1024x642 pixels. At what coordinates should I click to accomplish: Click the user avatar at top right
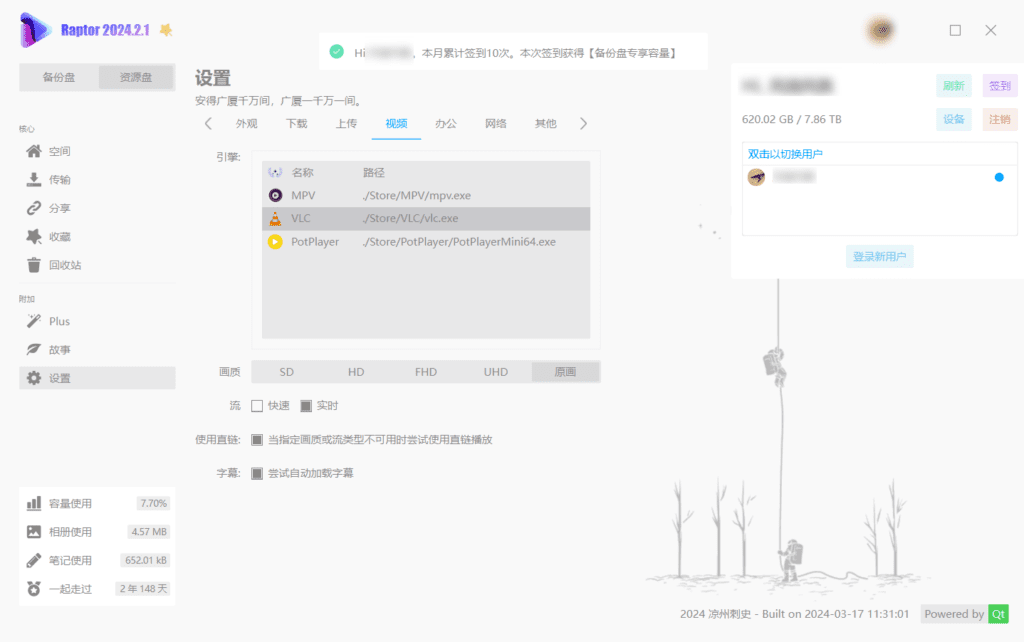click(x=882, y=30)
